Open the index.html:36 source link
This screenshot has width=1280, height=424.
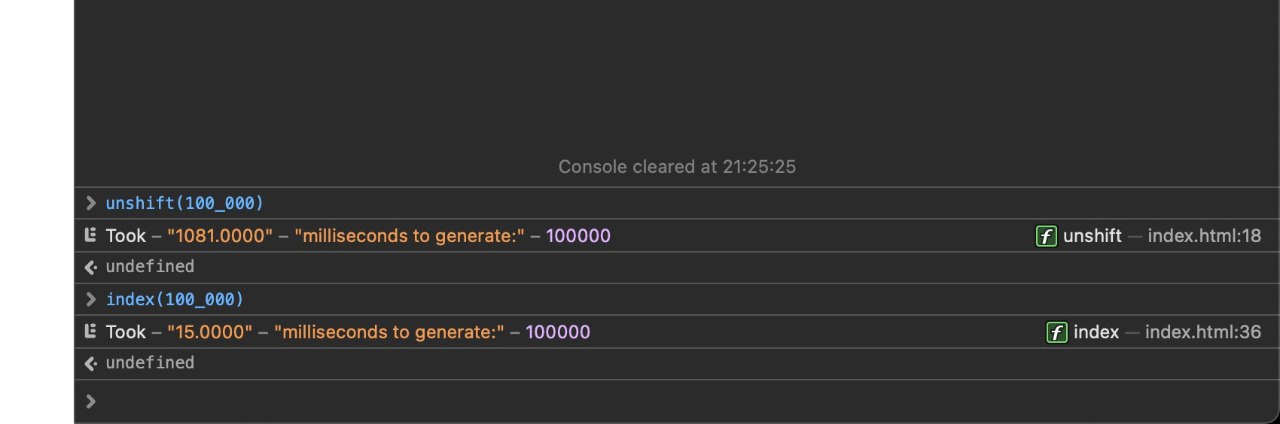click(1203, 332)
